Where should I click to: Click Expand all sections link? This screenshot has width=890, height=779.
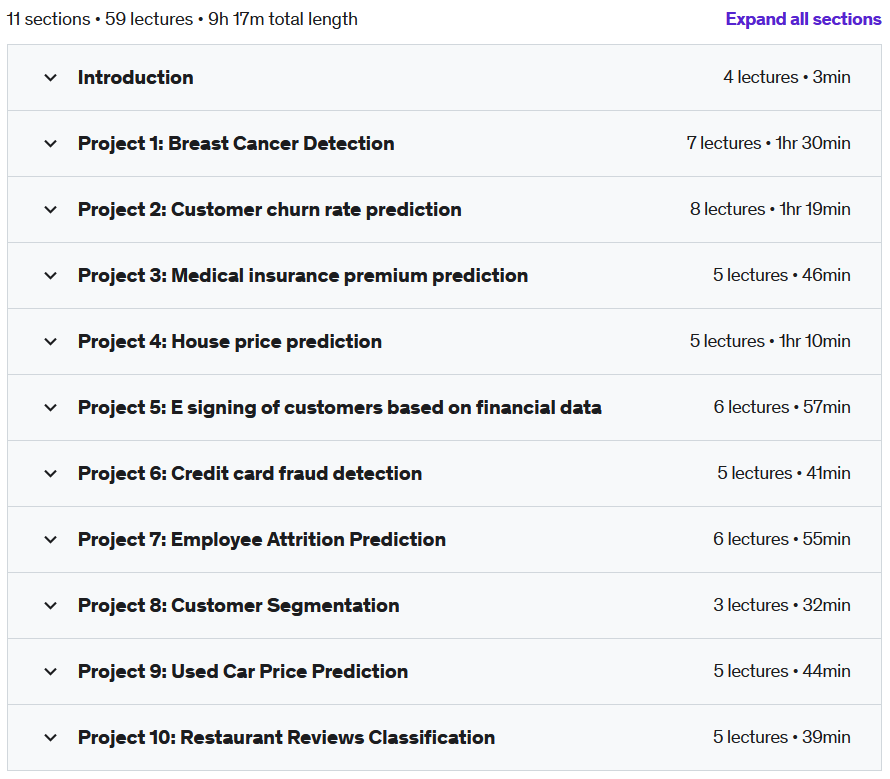click(x=803, y=19)
